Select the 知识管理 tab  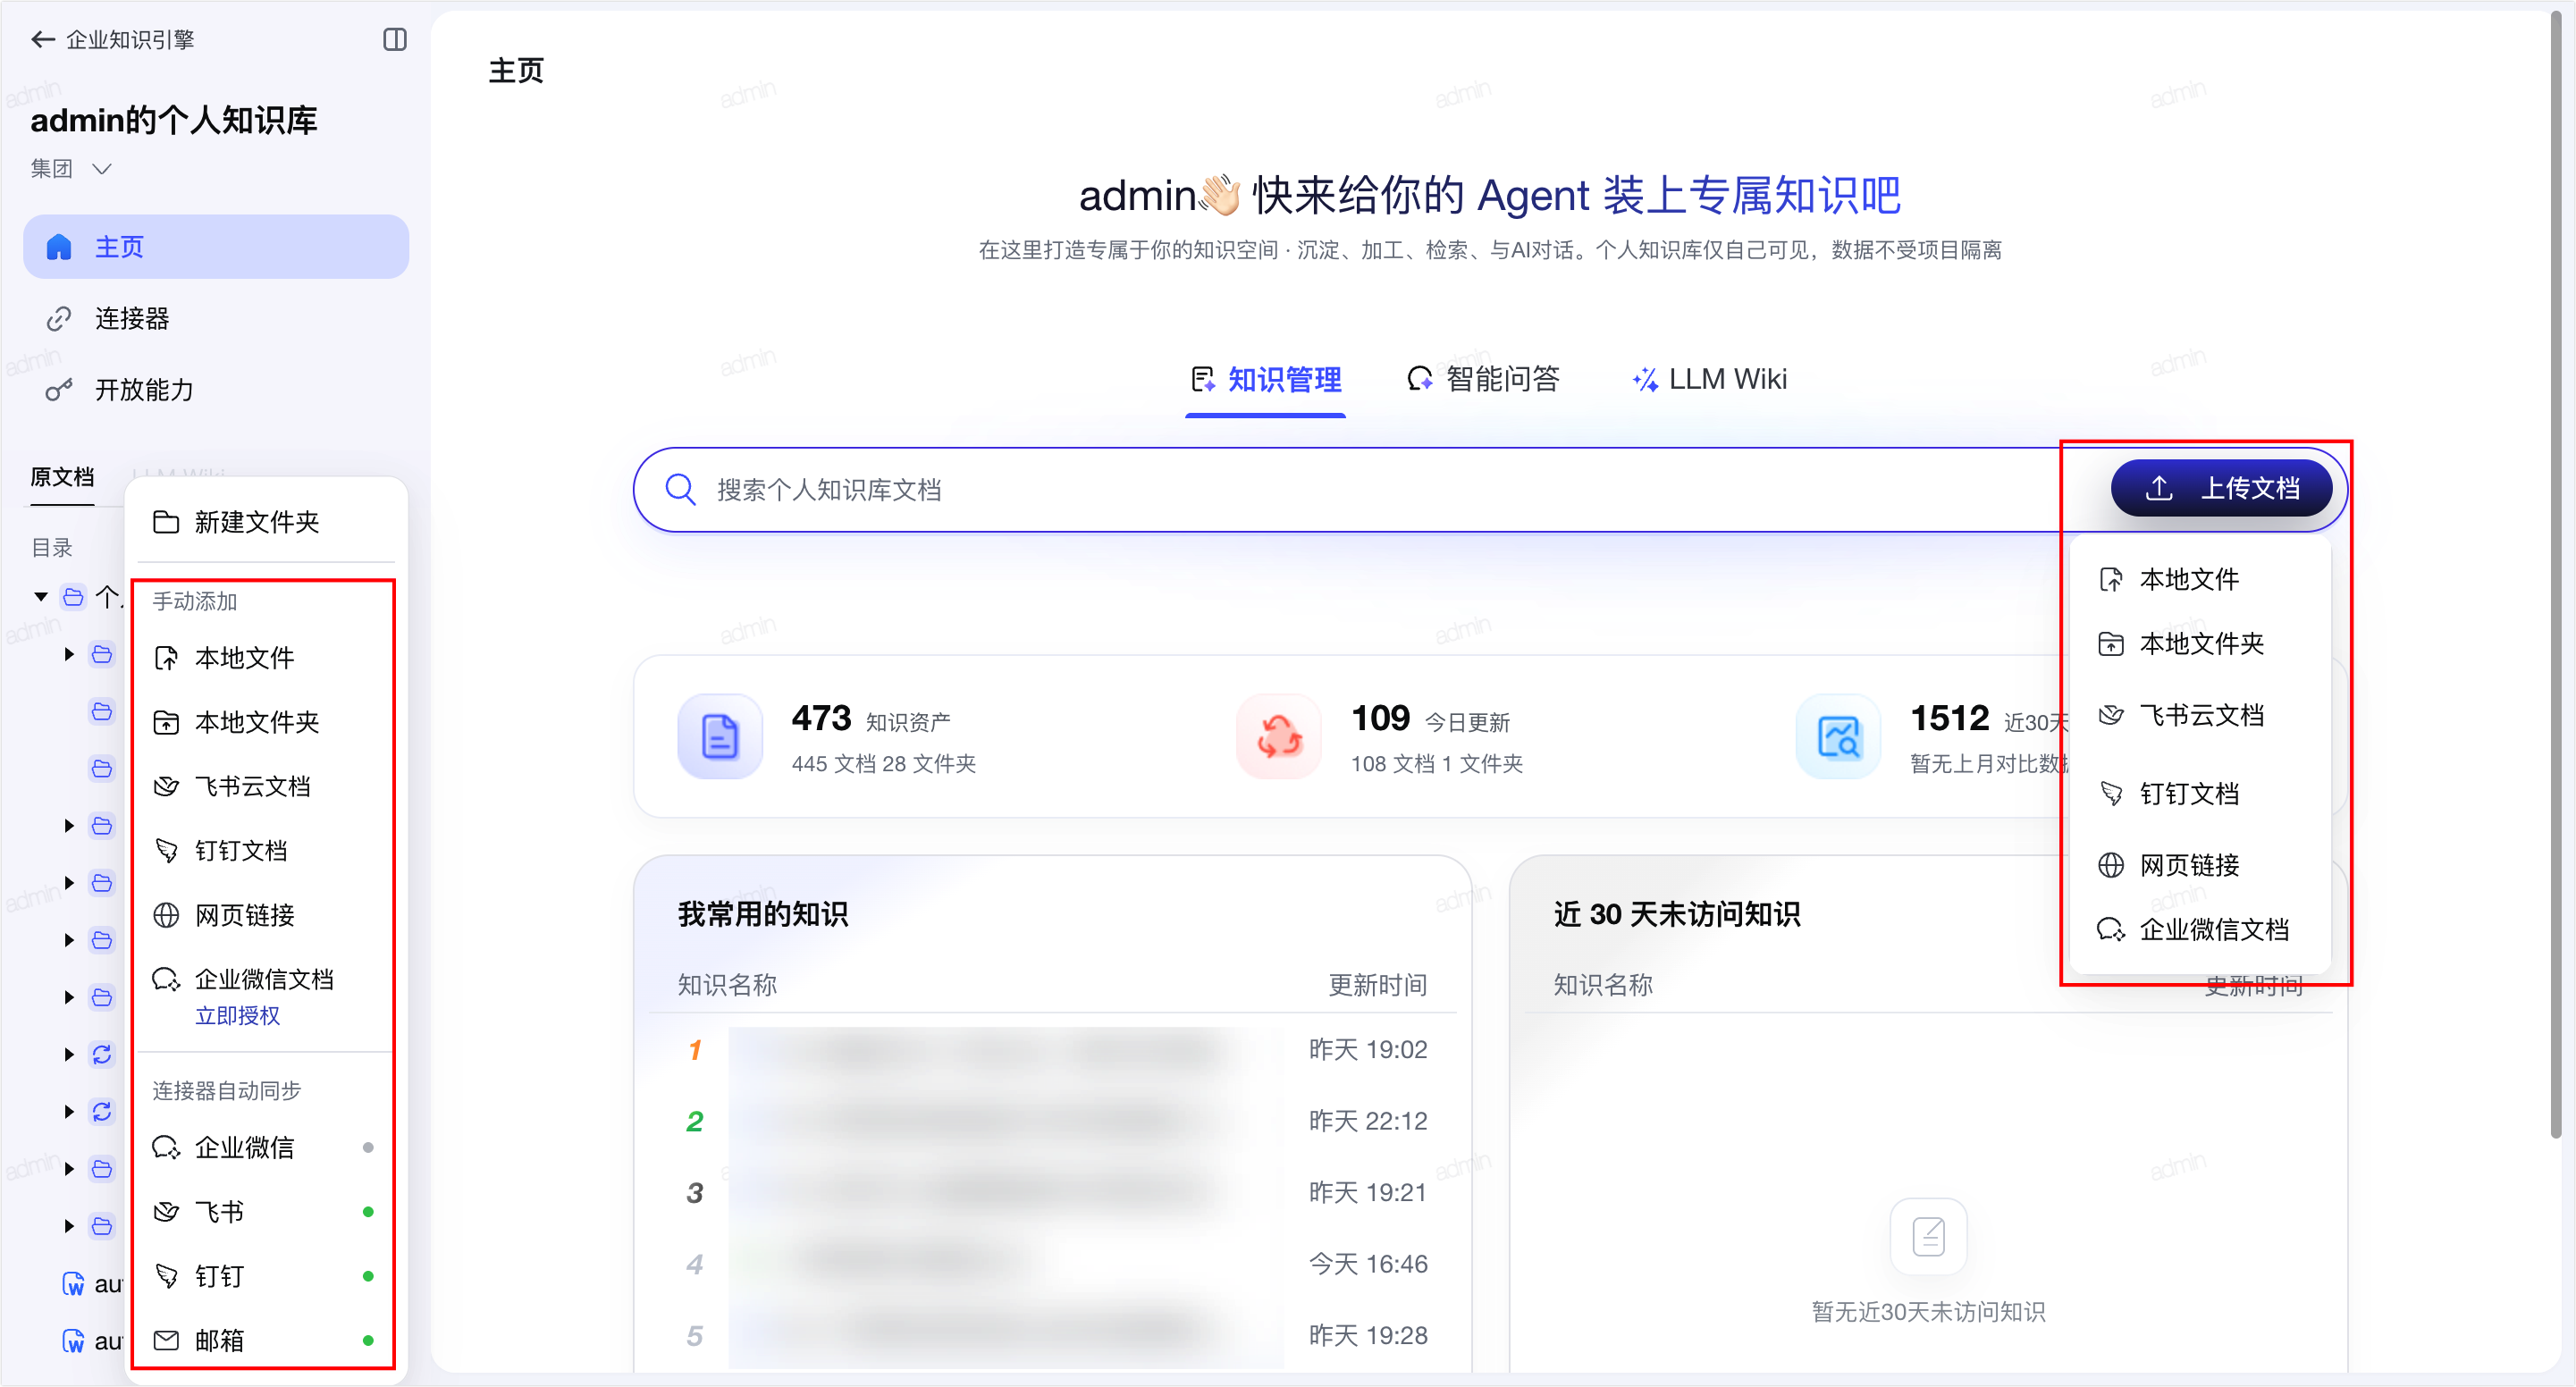1266,379
